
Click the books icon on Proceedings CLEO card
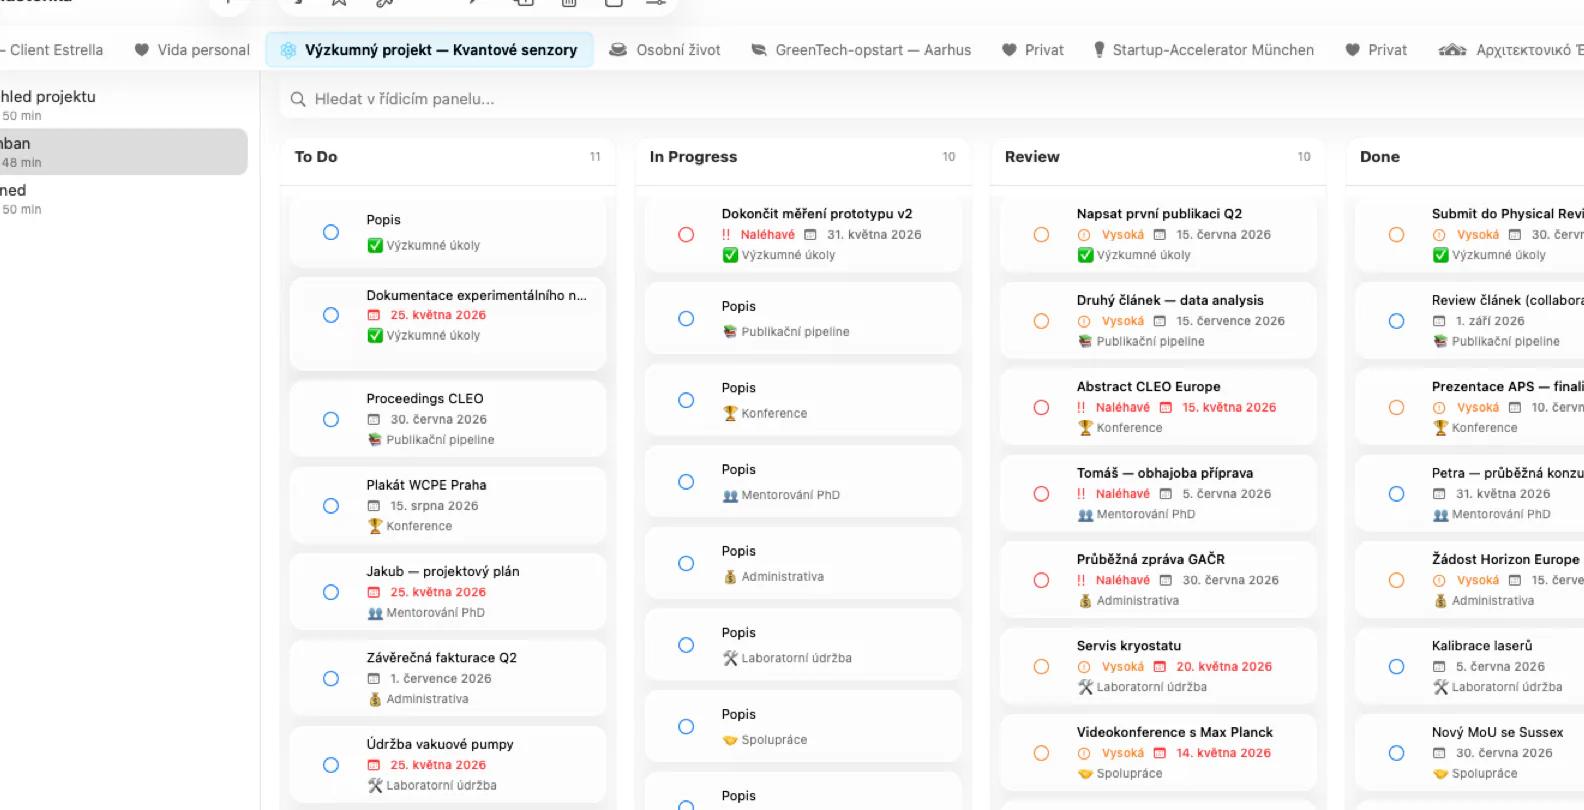click(375, 440)
